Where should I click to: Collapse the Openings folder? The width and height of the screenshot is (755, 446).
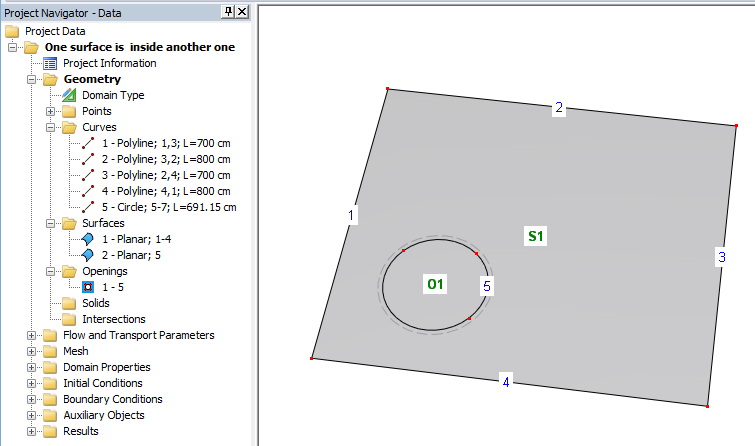[x=51, y=271]
